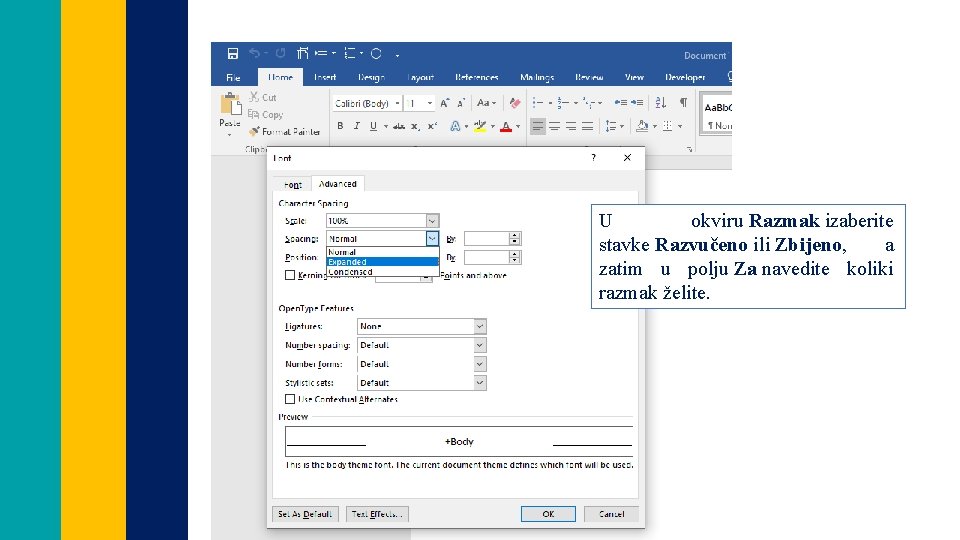Align text left in the ribbon
The image size is (960, 540).
[x=538, y=126]
